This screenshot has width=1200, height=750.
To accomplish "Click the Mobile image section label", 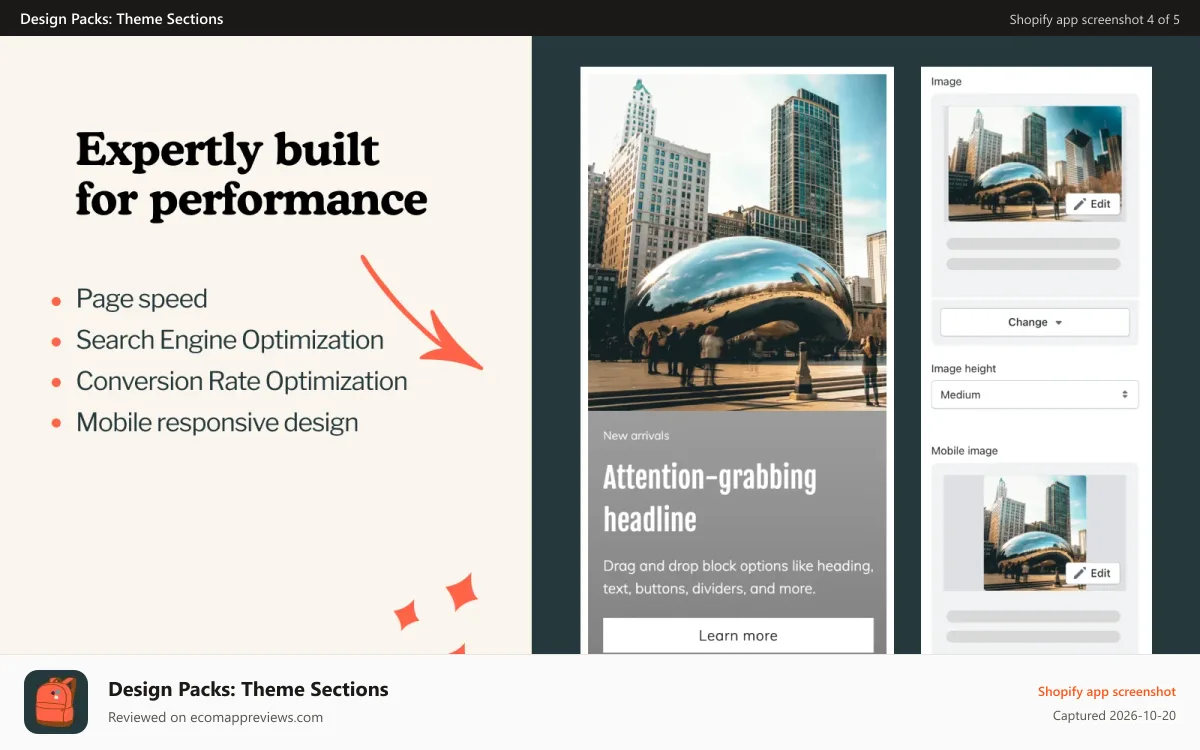I will click(964, 451).
